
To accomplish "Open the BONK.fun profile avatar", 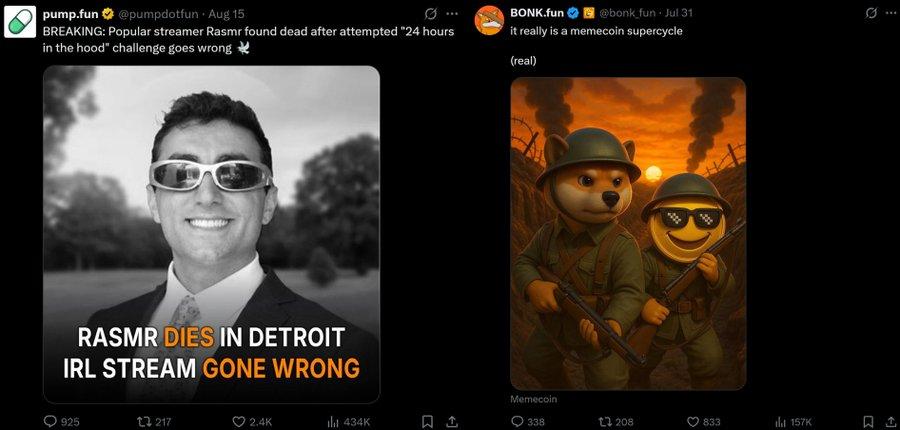I will click(488, 21).
